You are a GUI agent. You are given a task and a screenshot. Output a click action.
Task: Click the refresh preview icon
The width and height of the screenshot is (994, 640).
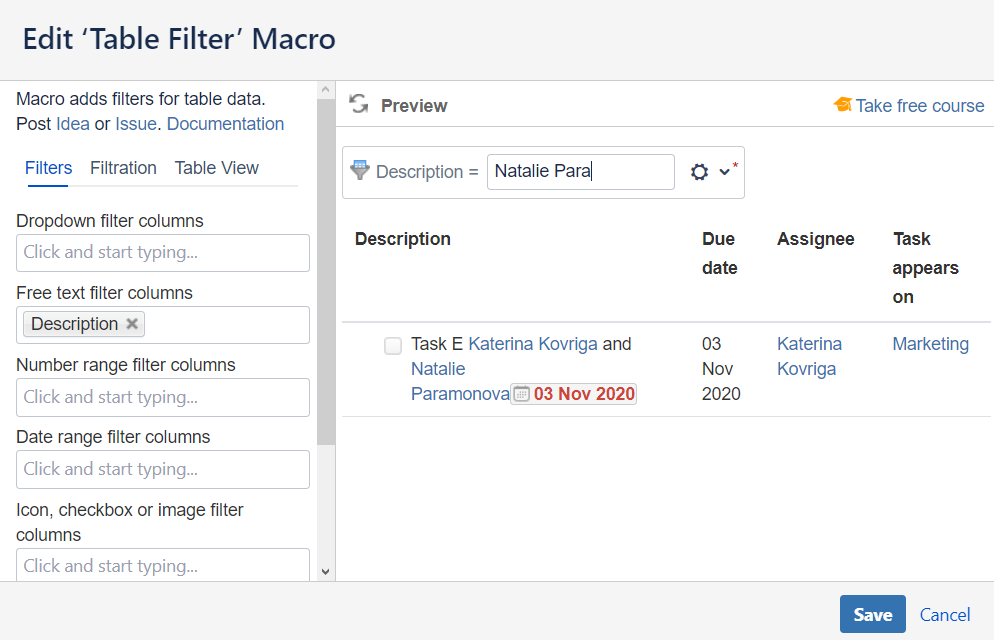tap(359, 105)
